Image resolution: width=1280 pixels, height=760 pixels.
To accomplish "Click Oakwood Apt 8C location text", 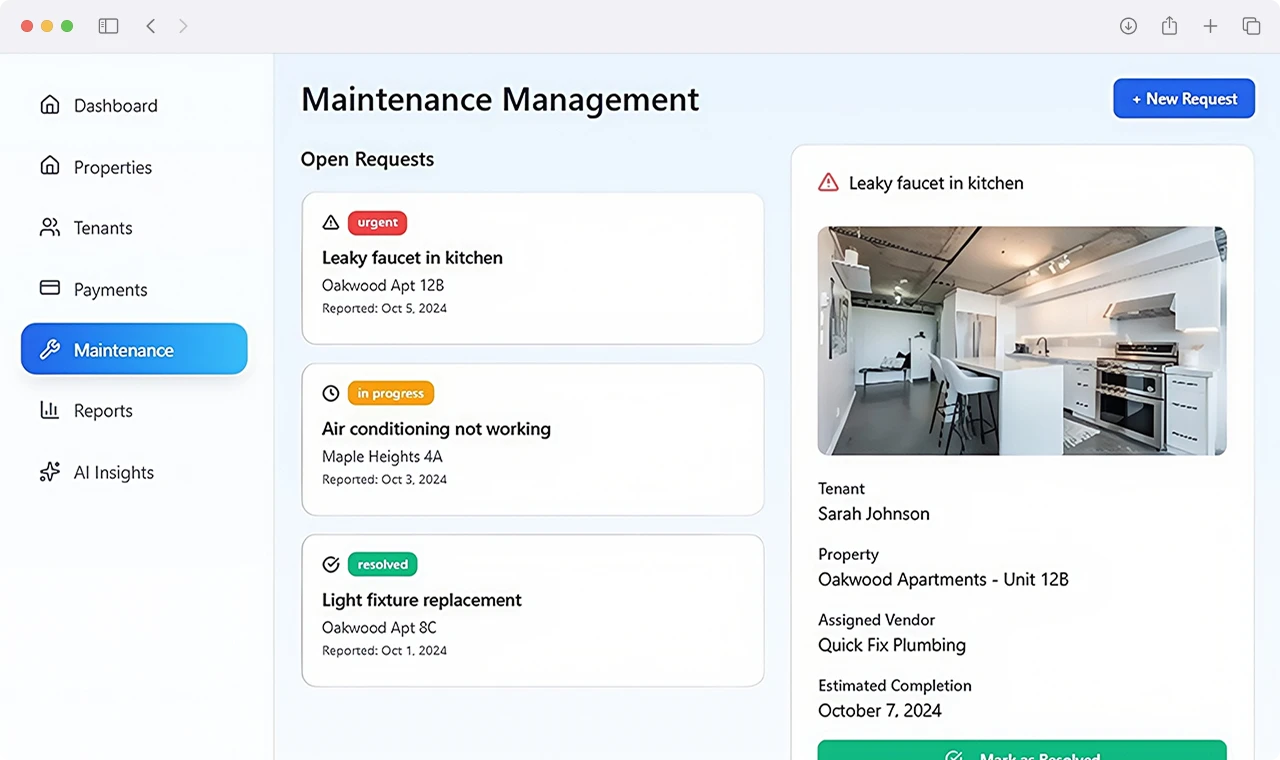I will click(379, 627).
